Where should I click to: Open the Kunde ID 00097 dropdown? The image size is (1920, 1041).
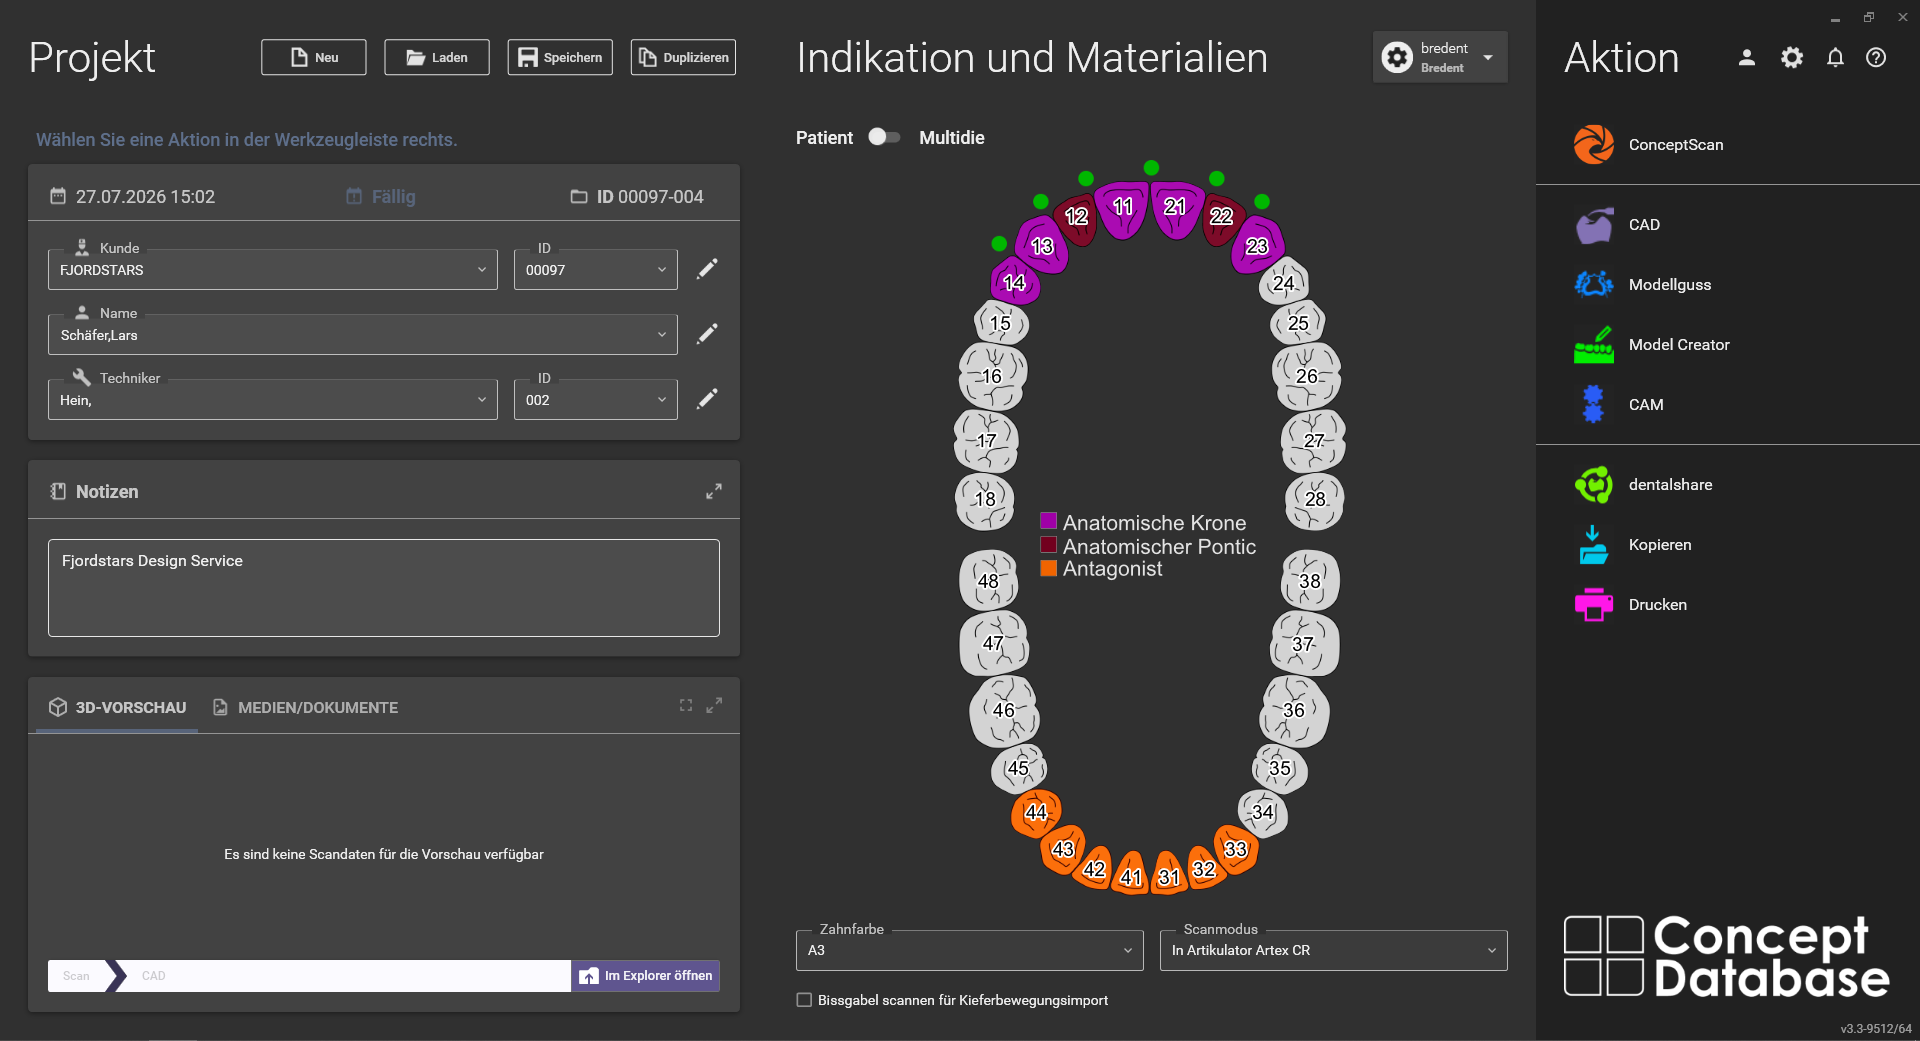coord(596,270)
